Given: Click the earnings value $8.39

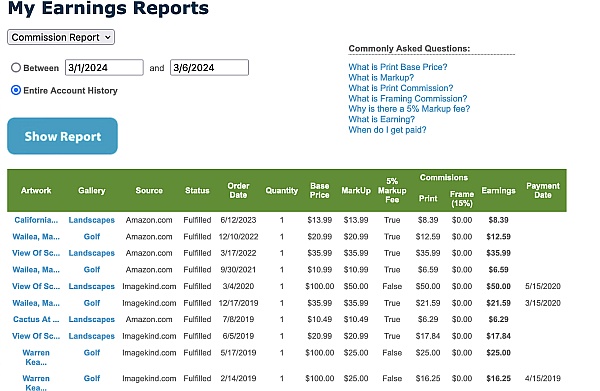Looking at the screenshot, I should pyautogui.click(x=498, y=220).
